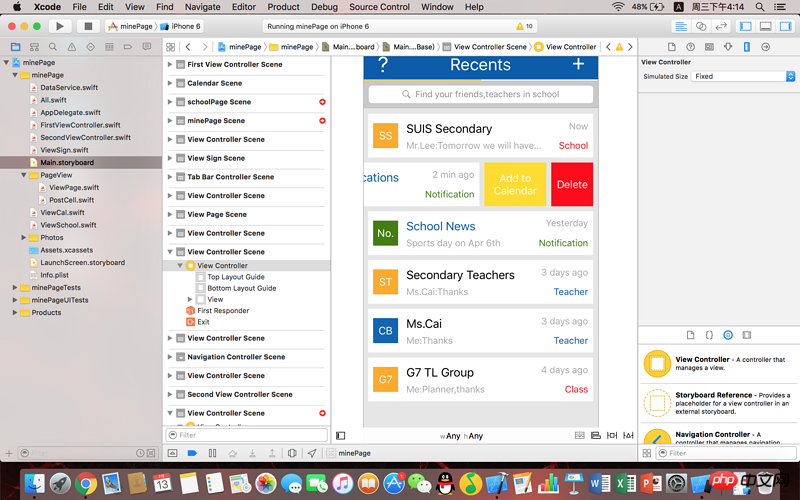Click the Find your friends search field
Image resolution: width=800 pixels, height=500 pixels.
coord(481,94)
